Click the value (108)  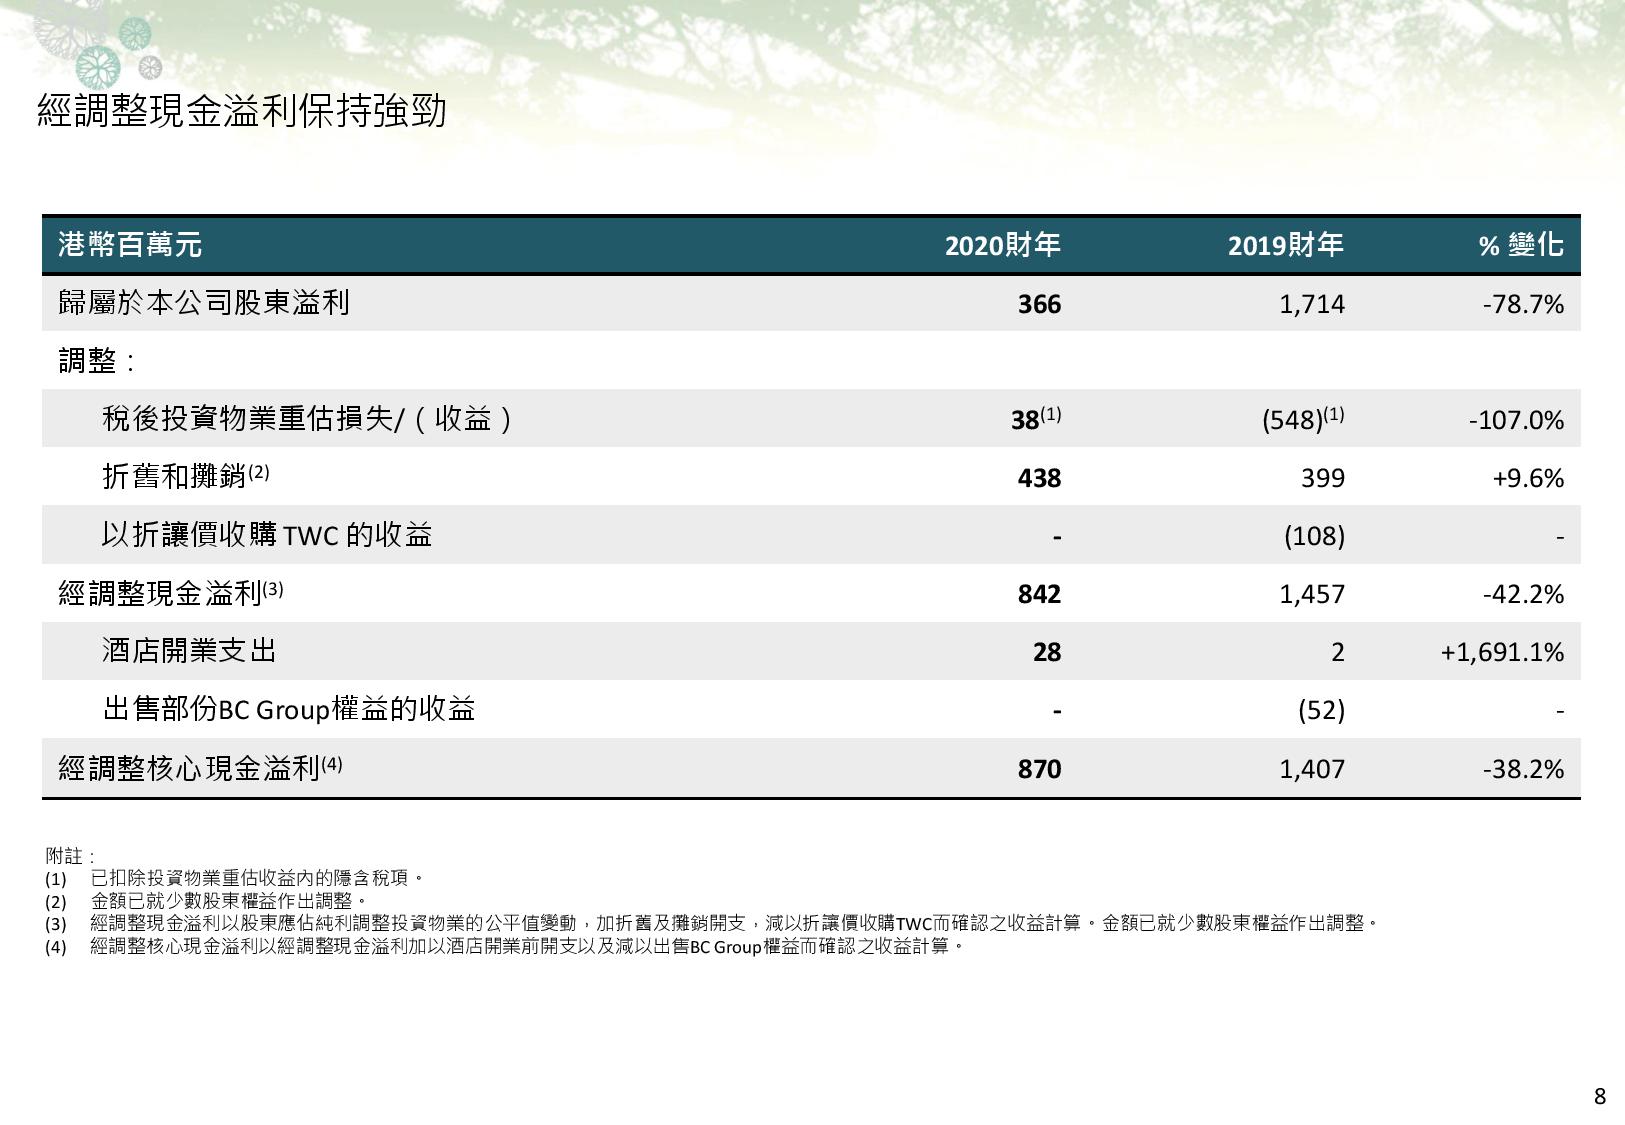pyautogui.click(x=1314, y=536)
